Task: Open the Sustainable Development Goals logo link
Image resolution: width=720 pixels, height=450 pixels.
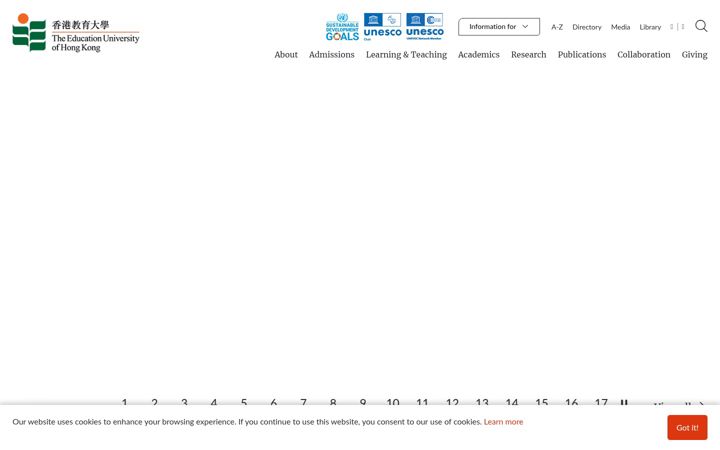Action: [x=342, y=27]
